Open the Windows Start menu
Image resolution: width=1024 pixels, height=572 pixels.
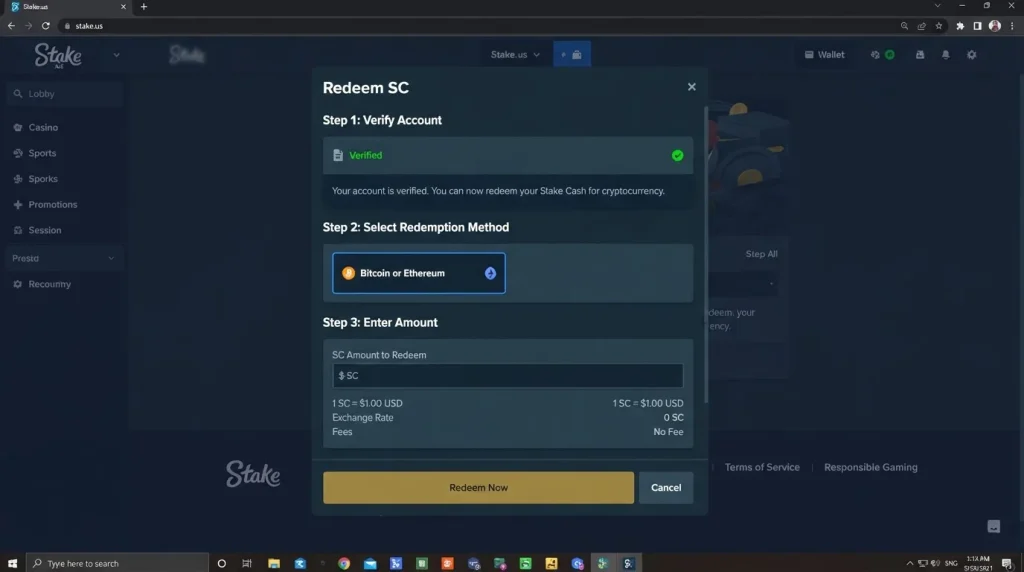(12, 563)
